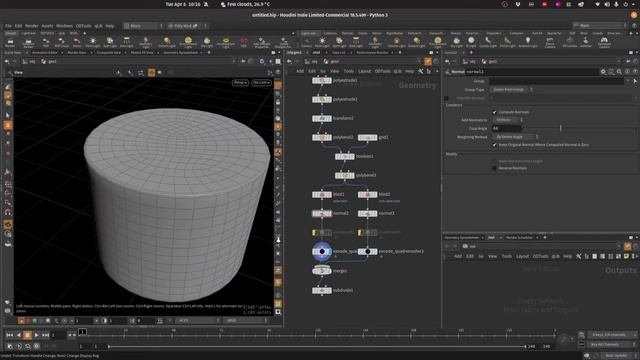Screen dimensions: 640x360
Task: Click the exoside_quadremesher2 node
Action: click(x=367, y=251)
